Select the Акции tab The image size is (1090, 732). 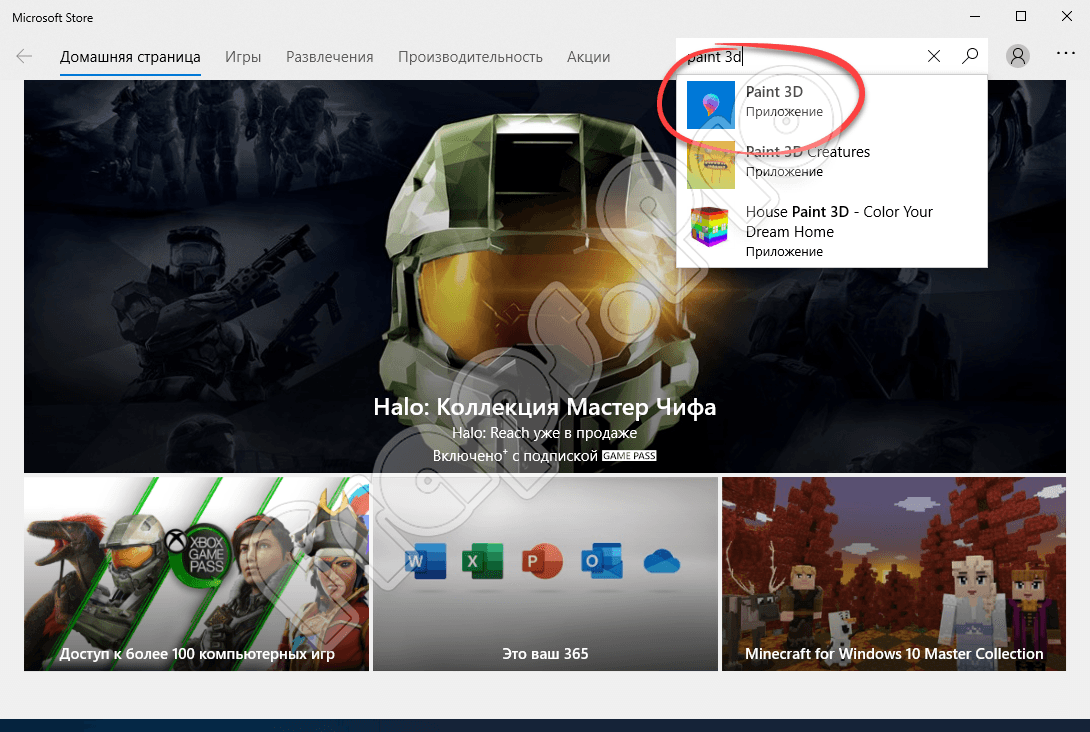(588, 57)
